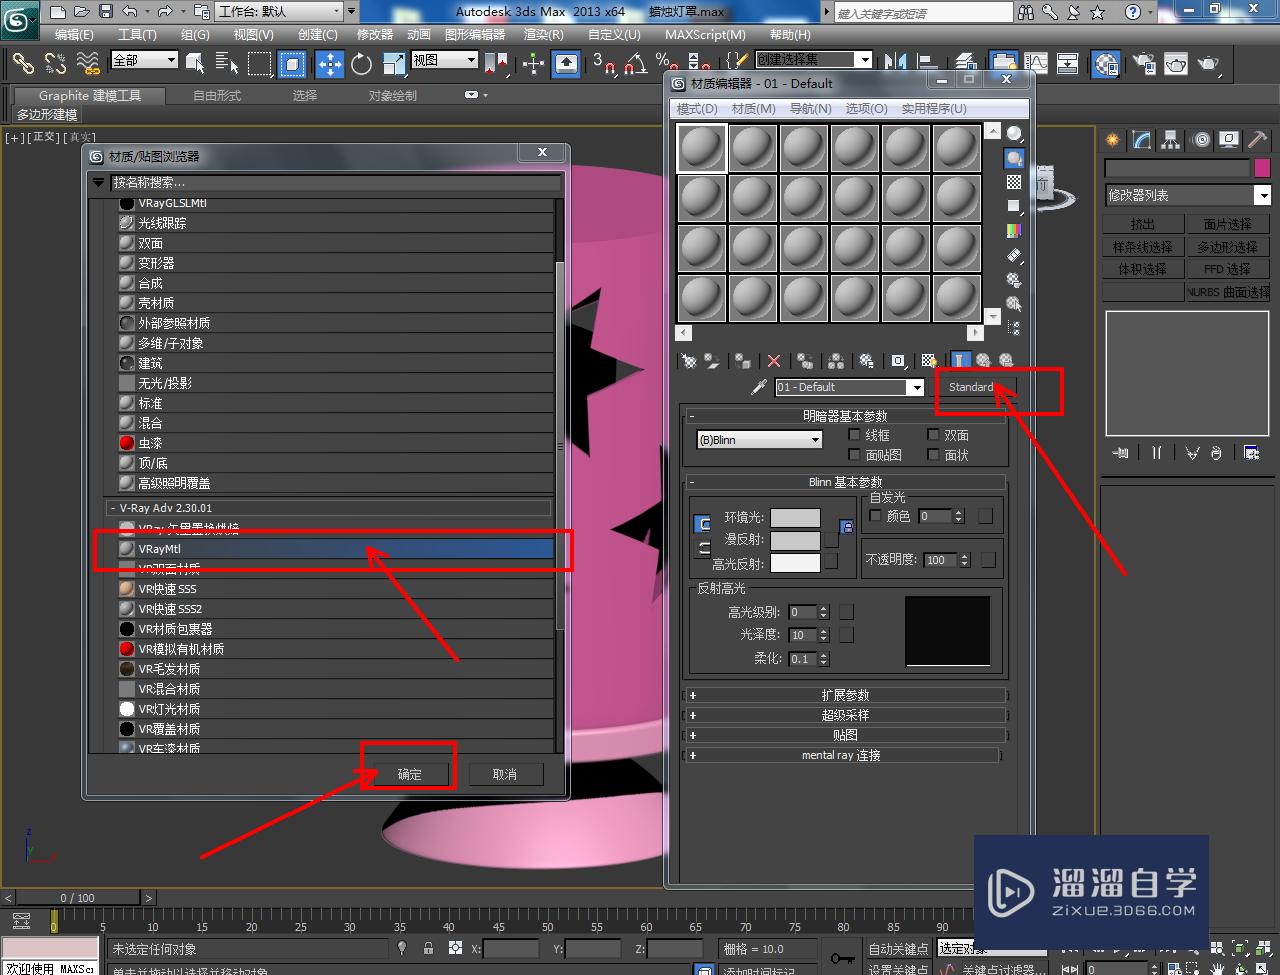Expand the 超级采样 rollout

coord(845,715)
